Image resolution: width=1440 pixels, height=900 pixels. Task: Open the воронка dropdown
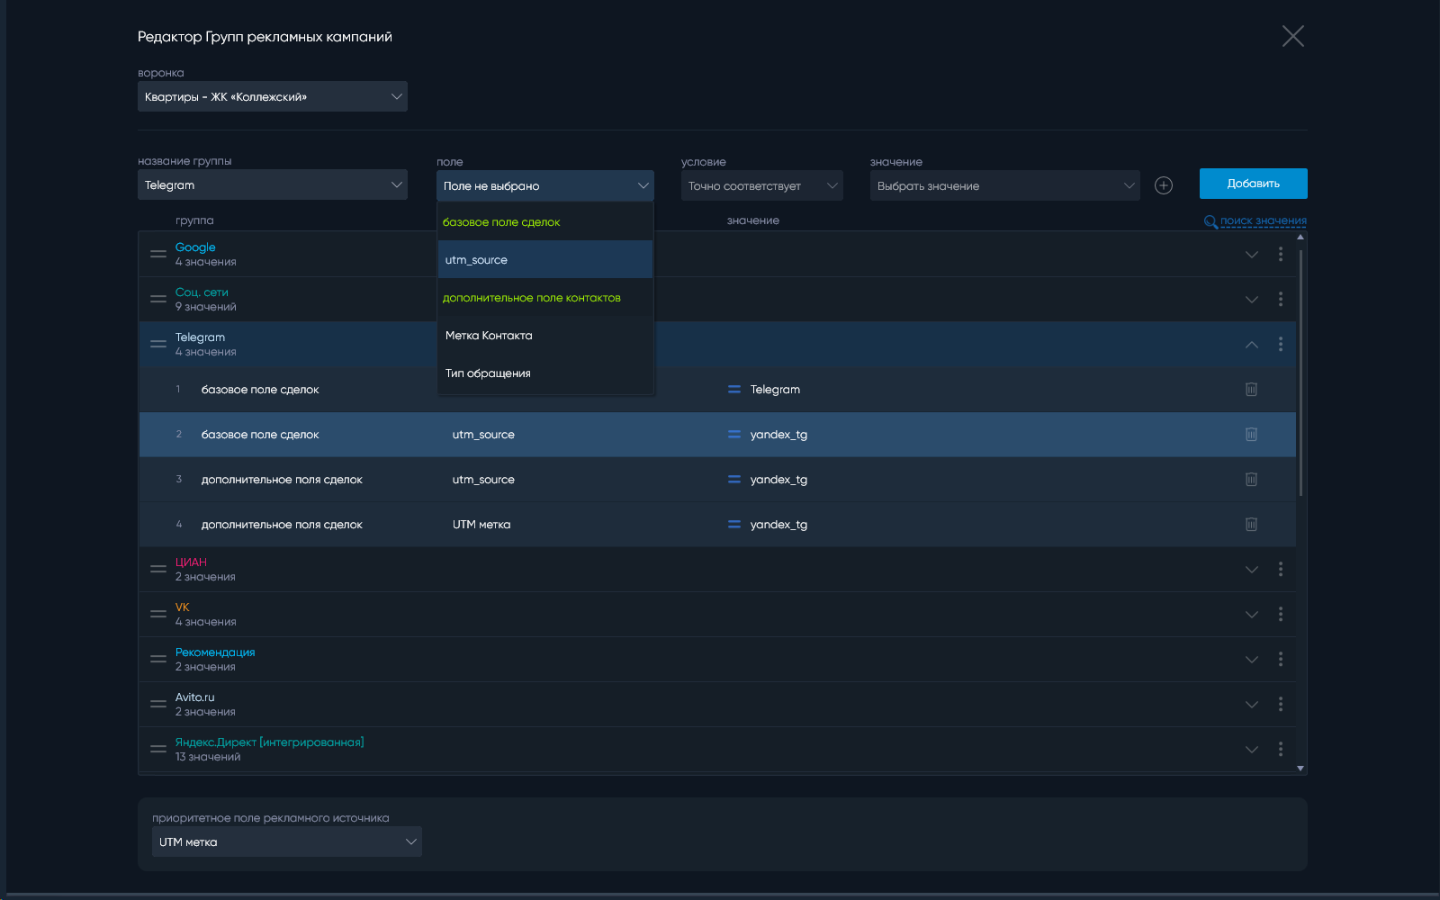click(272, 97)
